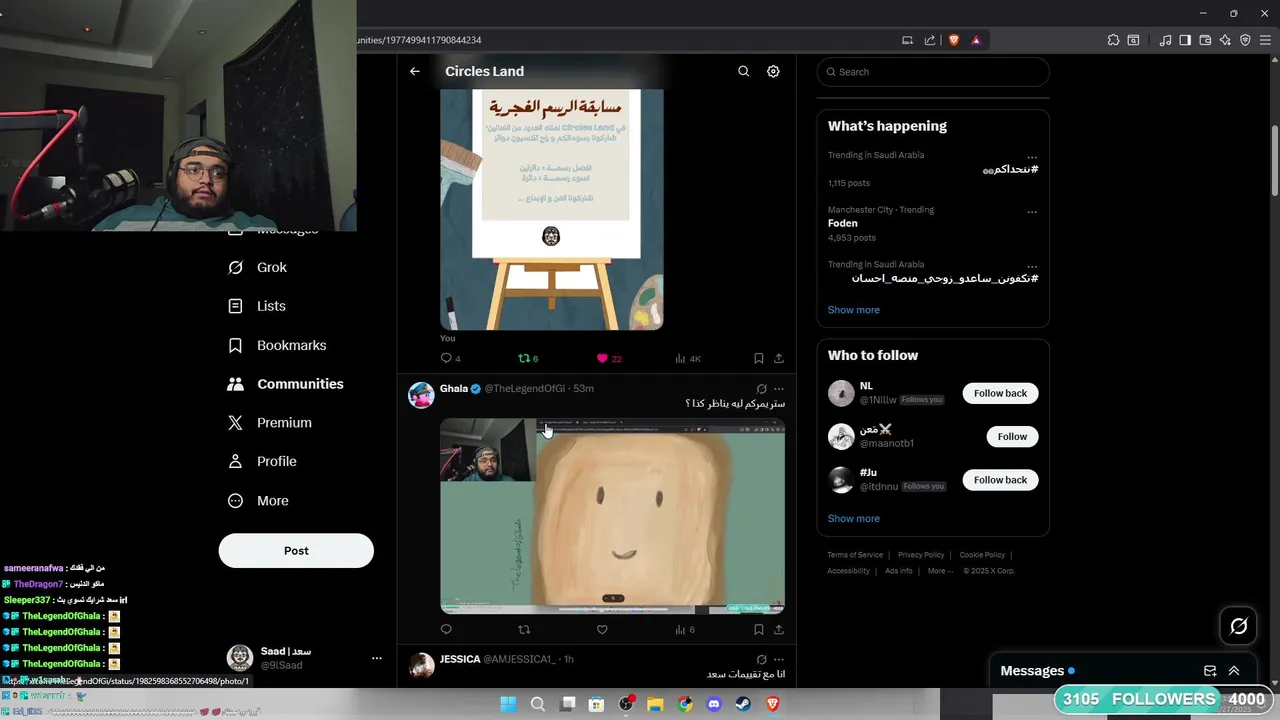Open Bookmarks in the sidebar

tap(277, 345)
